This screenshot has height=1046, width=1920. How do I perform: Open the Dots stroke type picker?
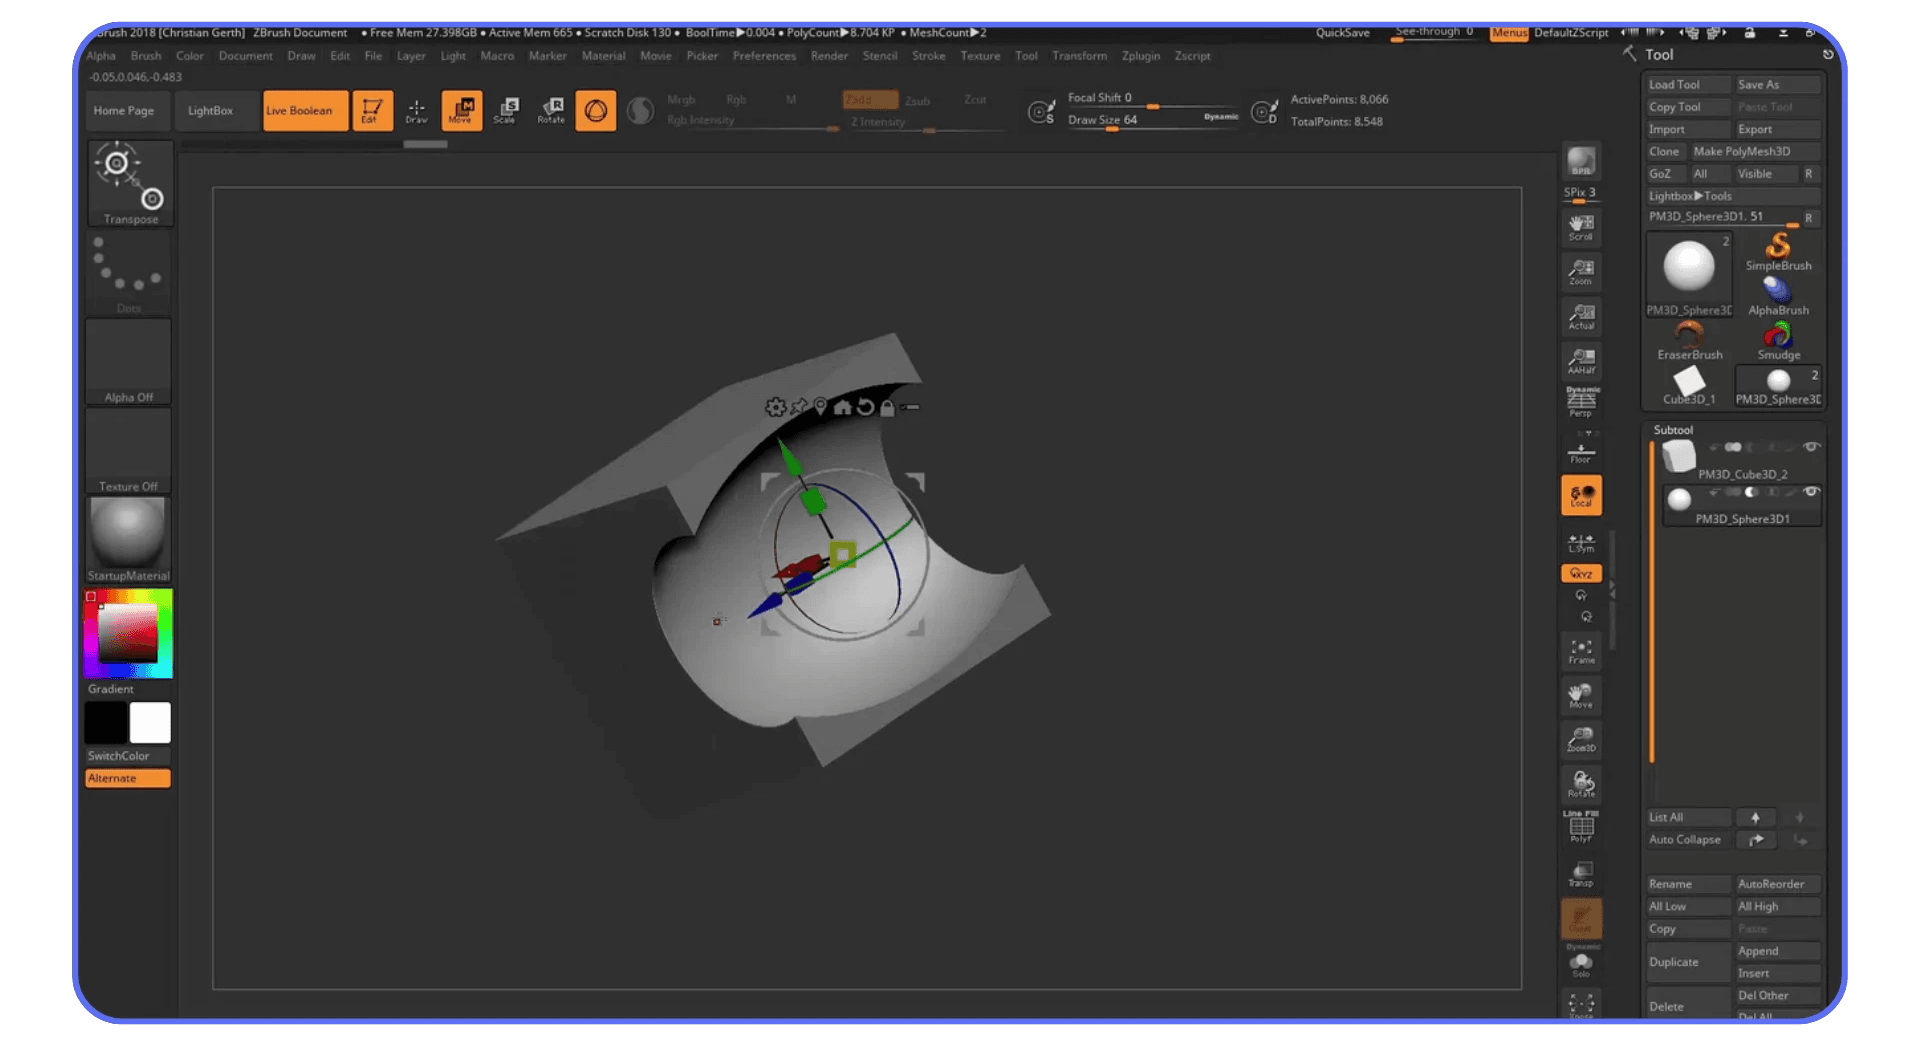pyautogui.click(x=129, y=273)
